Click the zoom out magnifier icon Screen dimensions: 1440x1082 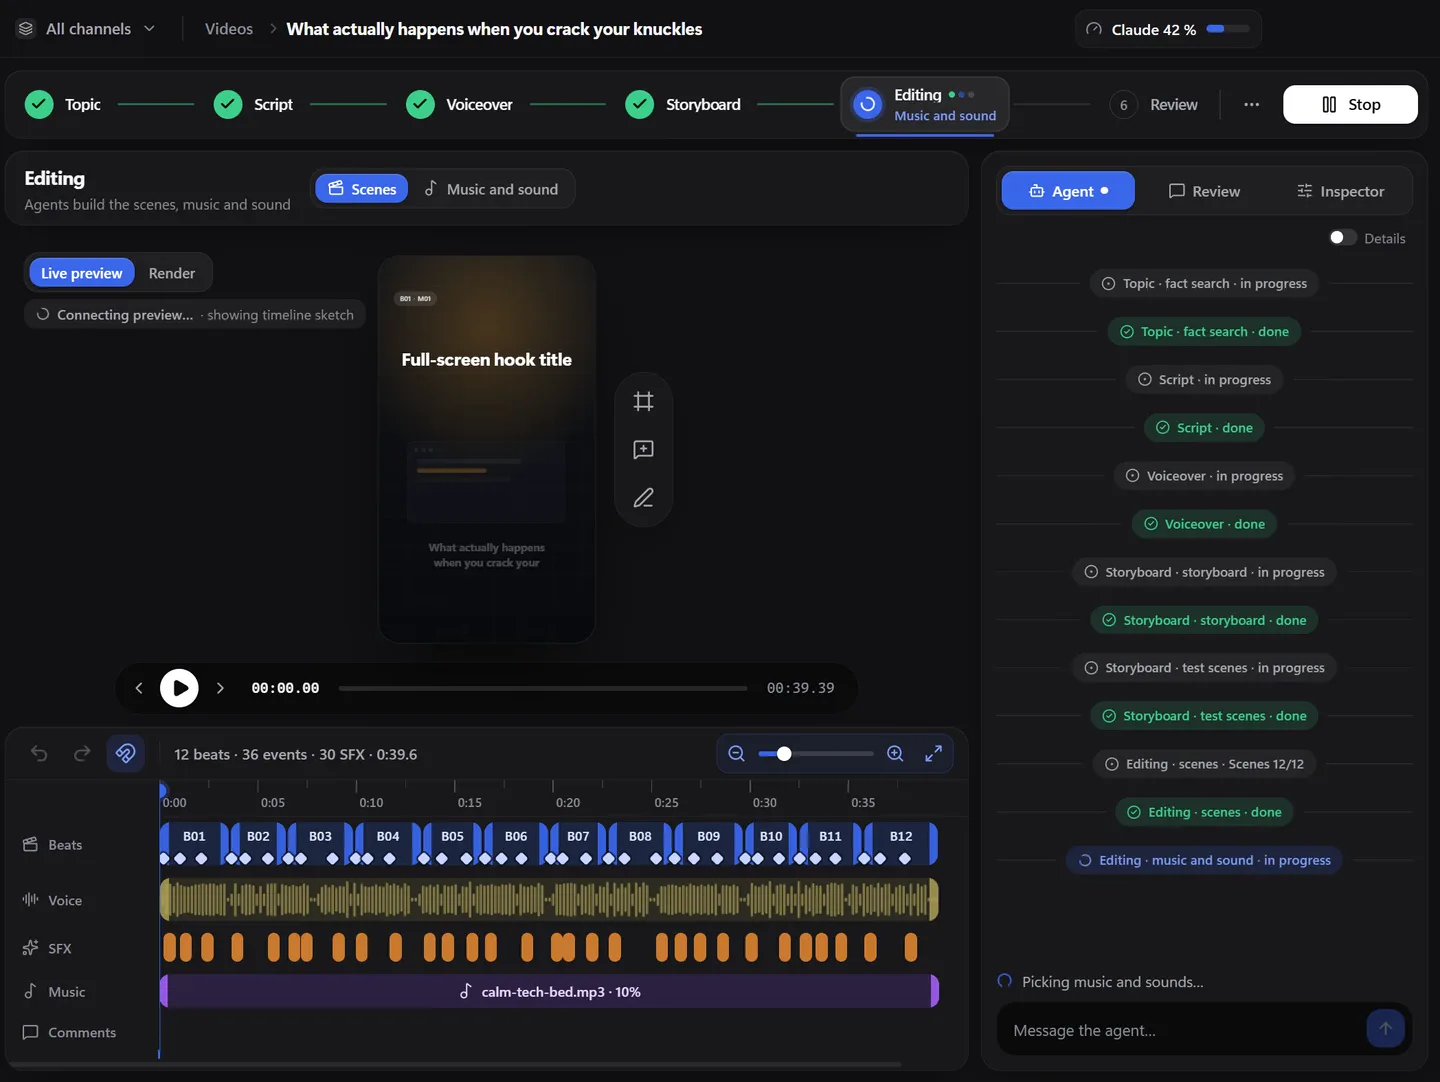(736, 754)
